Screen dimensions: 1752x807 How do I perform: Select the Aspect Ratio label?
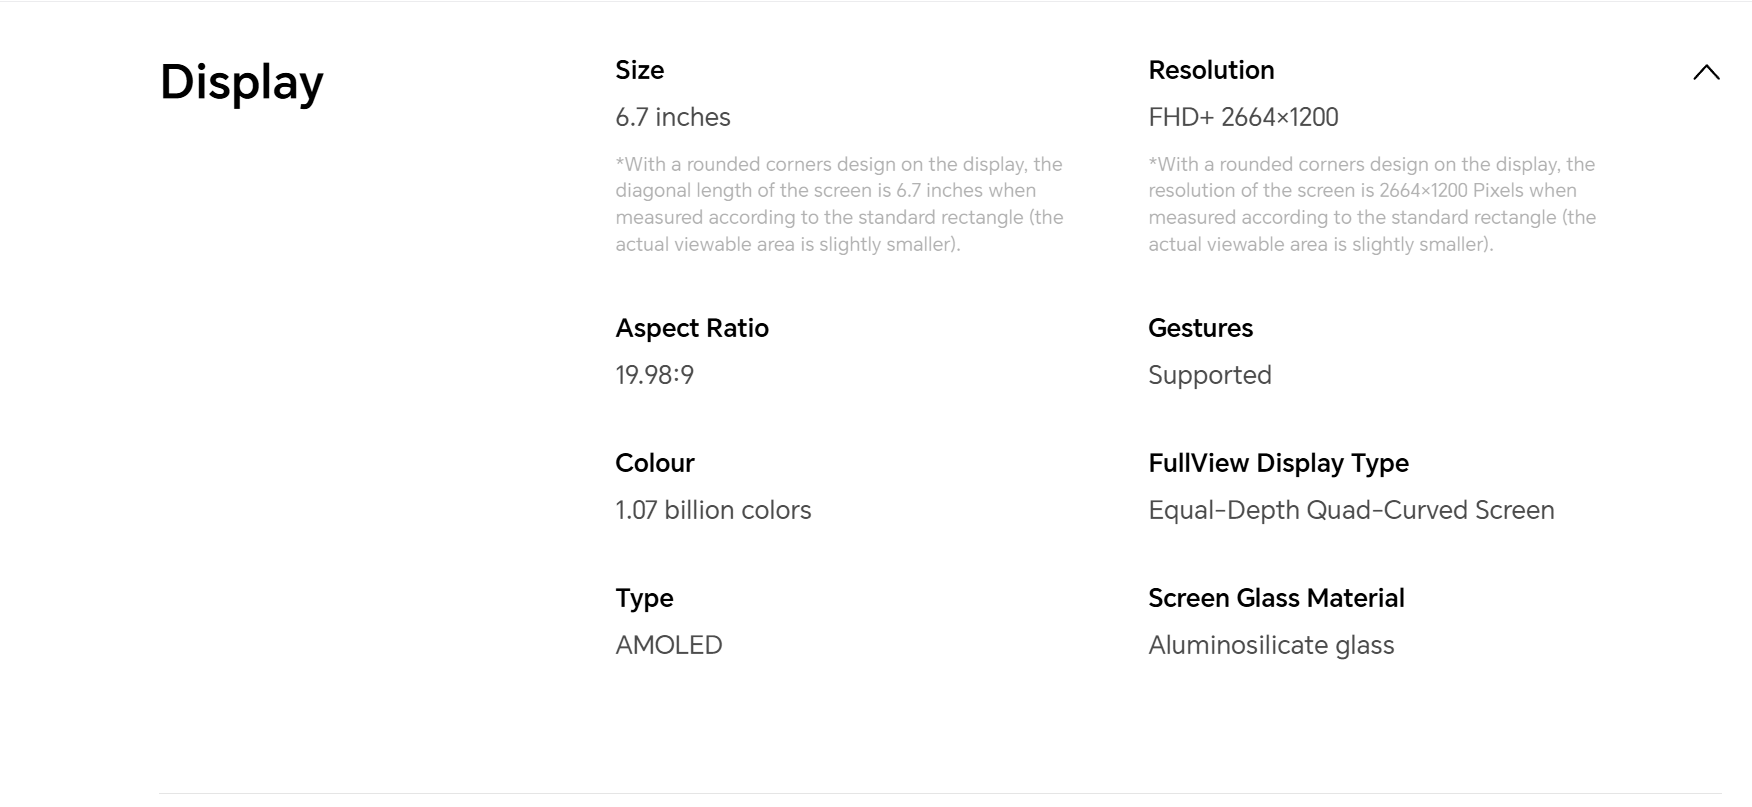692,328
